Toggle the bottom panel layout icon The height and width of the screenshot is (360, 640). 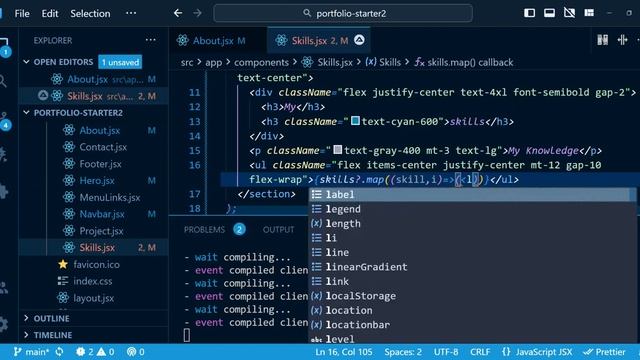[x=549, y=13]
